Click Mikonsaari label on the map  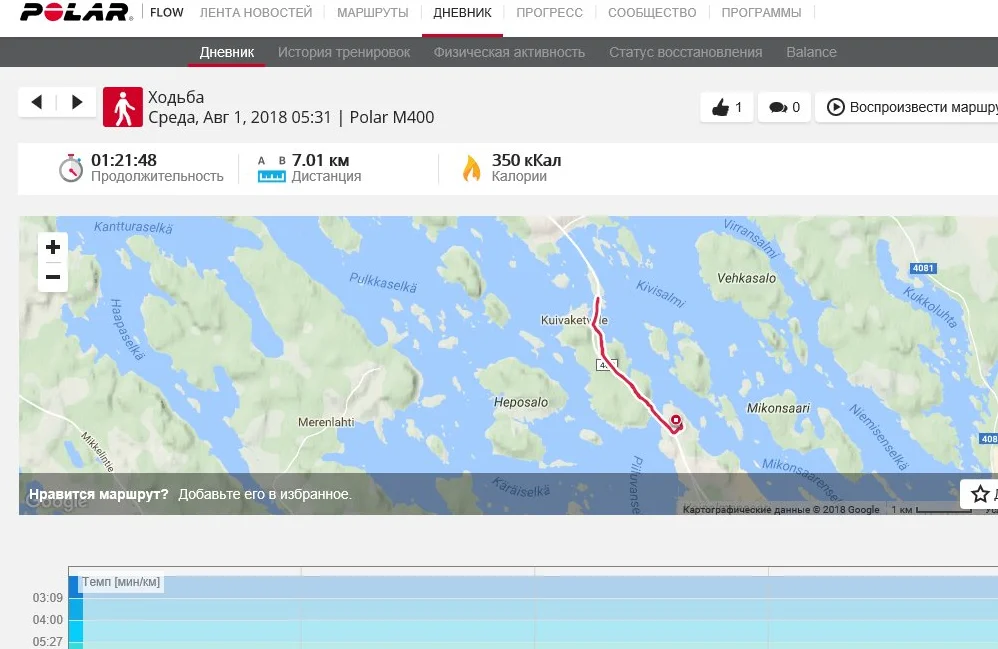pos(778,408)
